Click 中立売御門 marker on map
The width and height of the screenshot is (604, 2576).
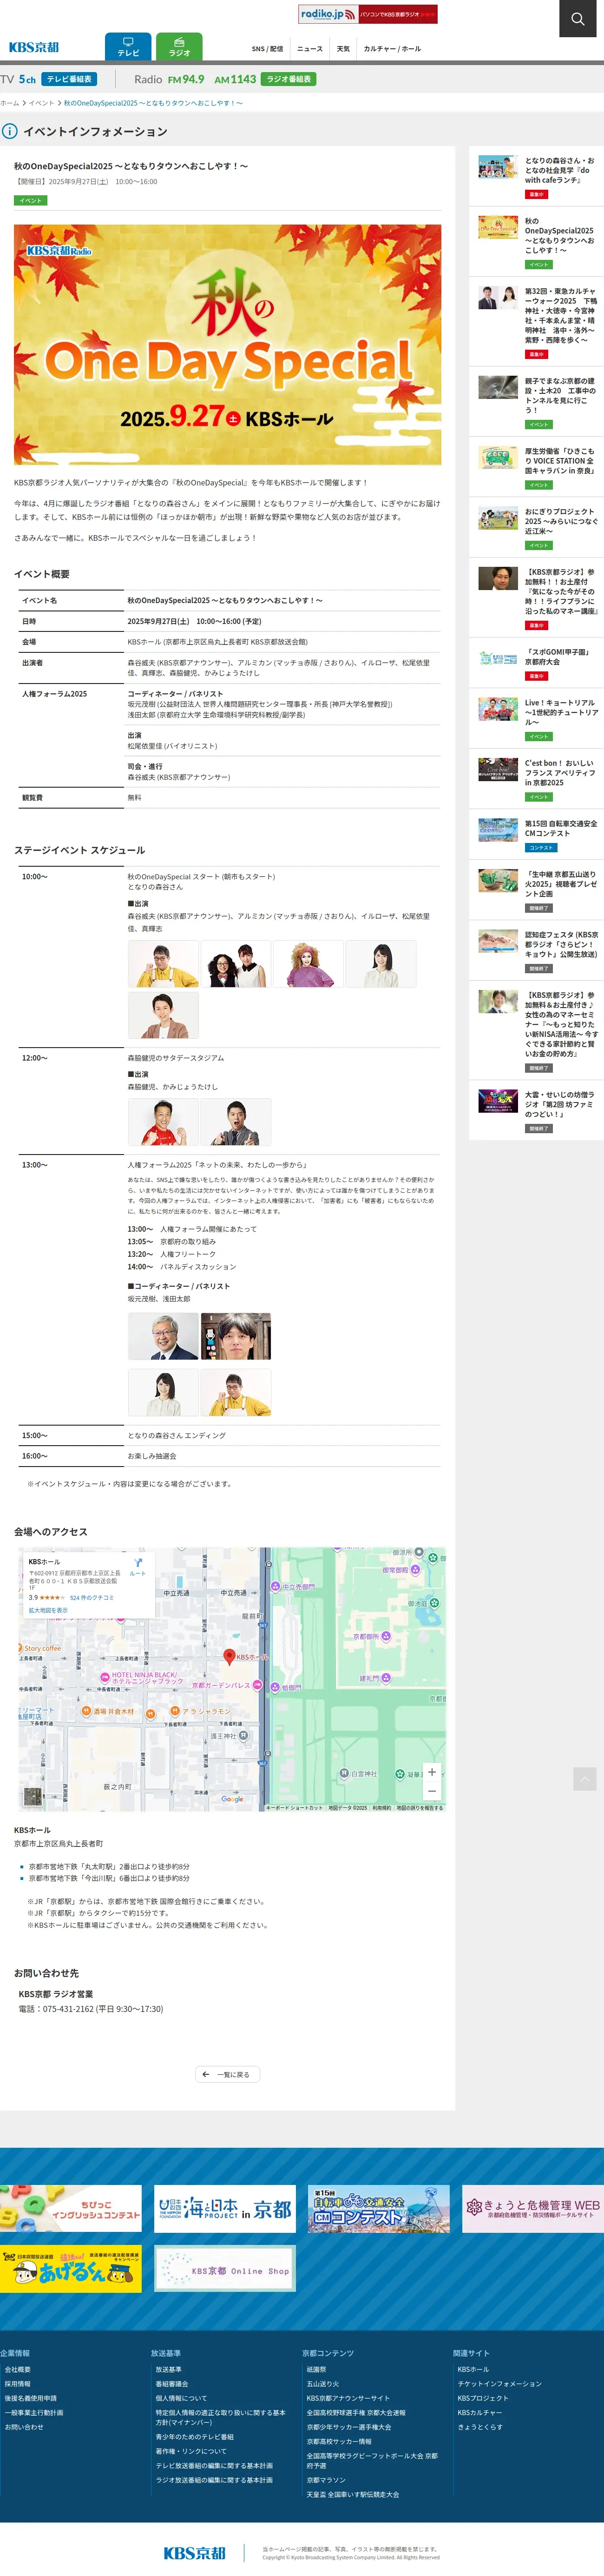click(x=277, y=1586)
